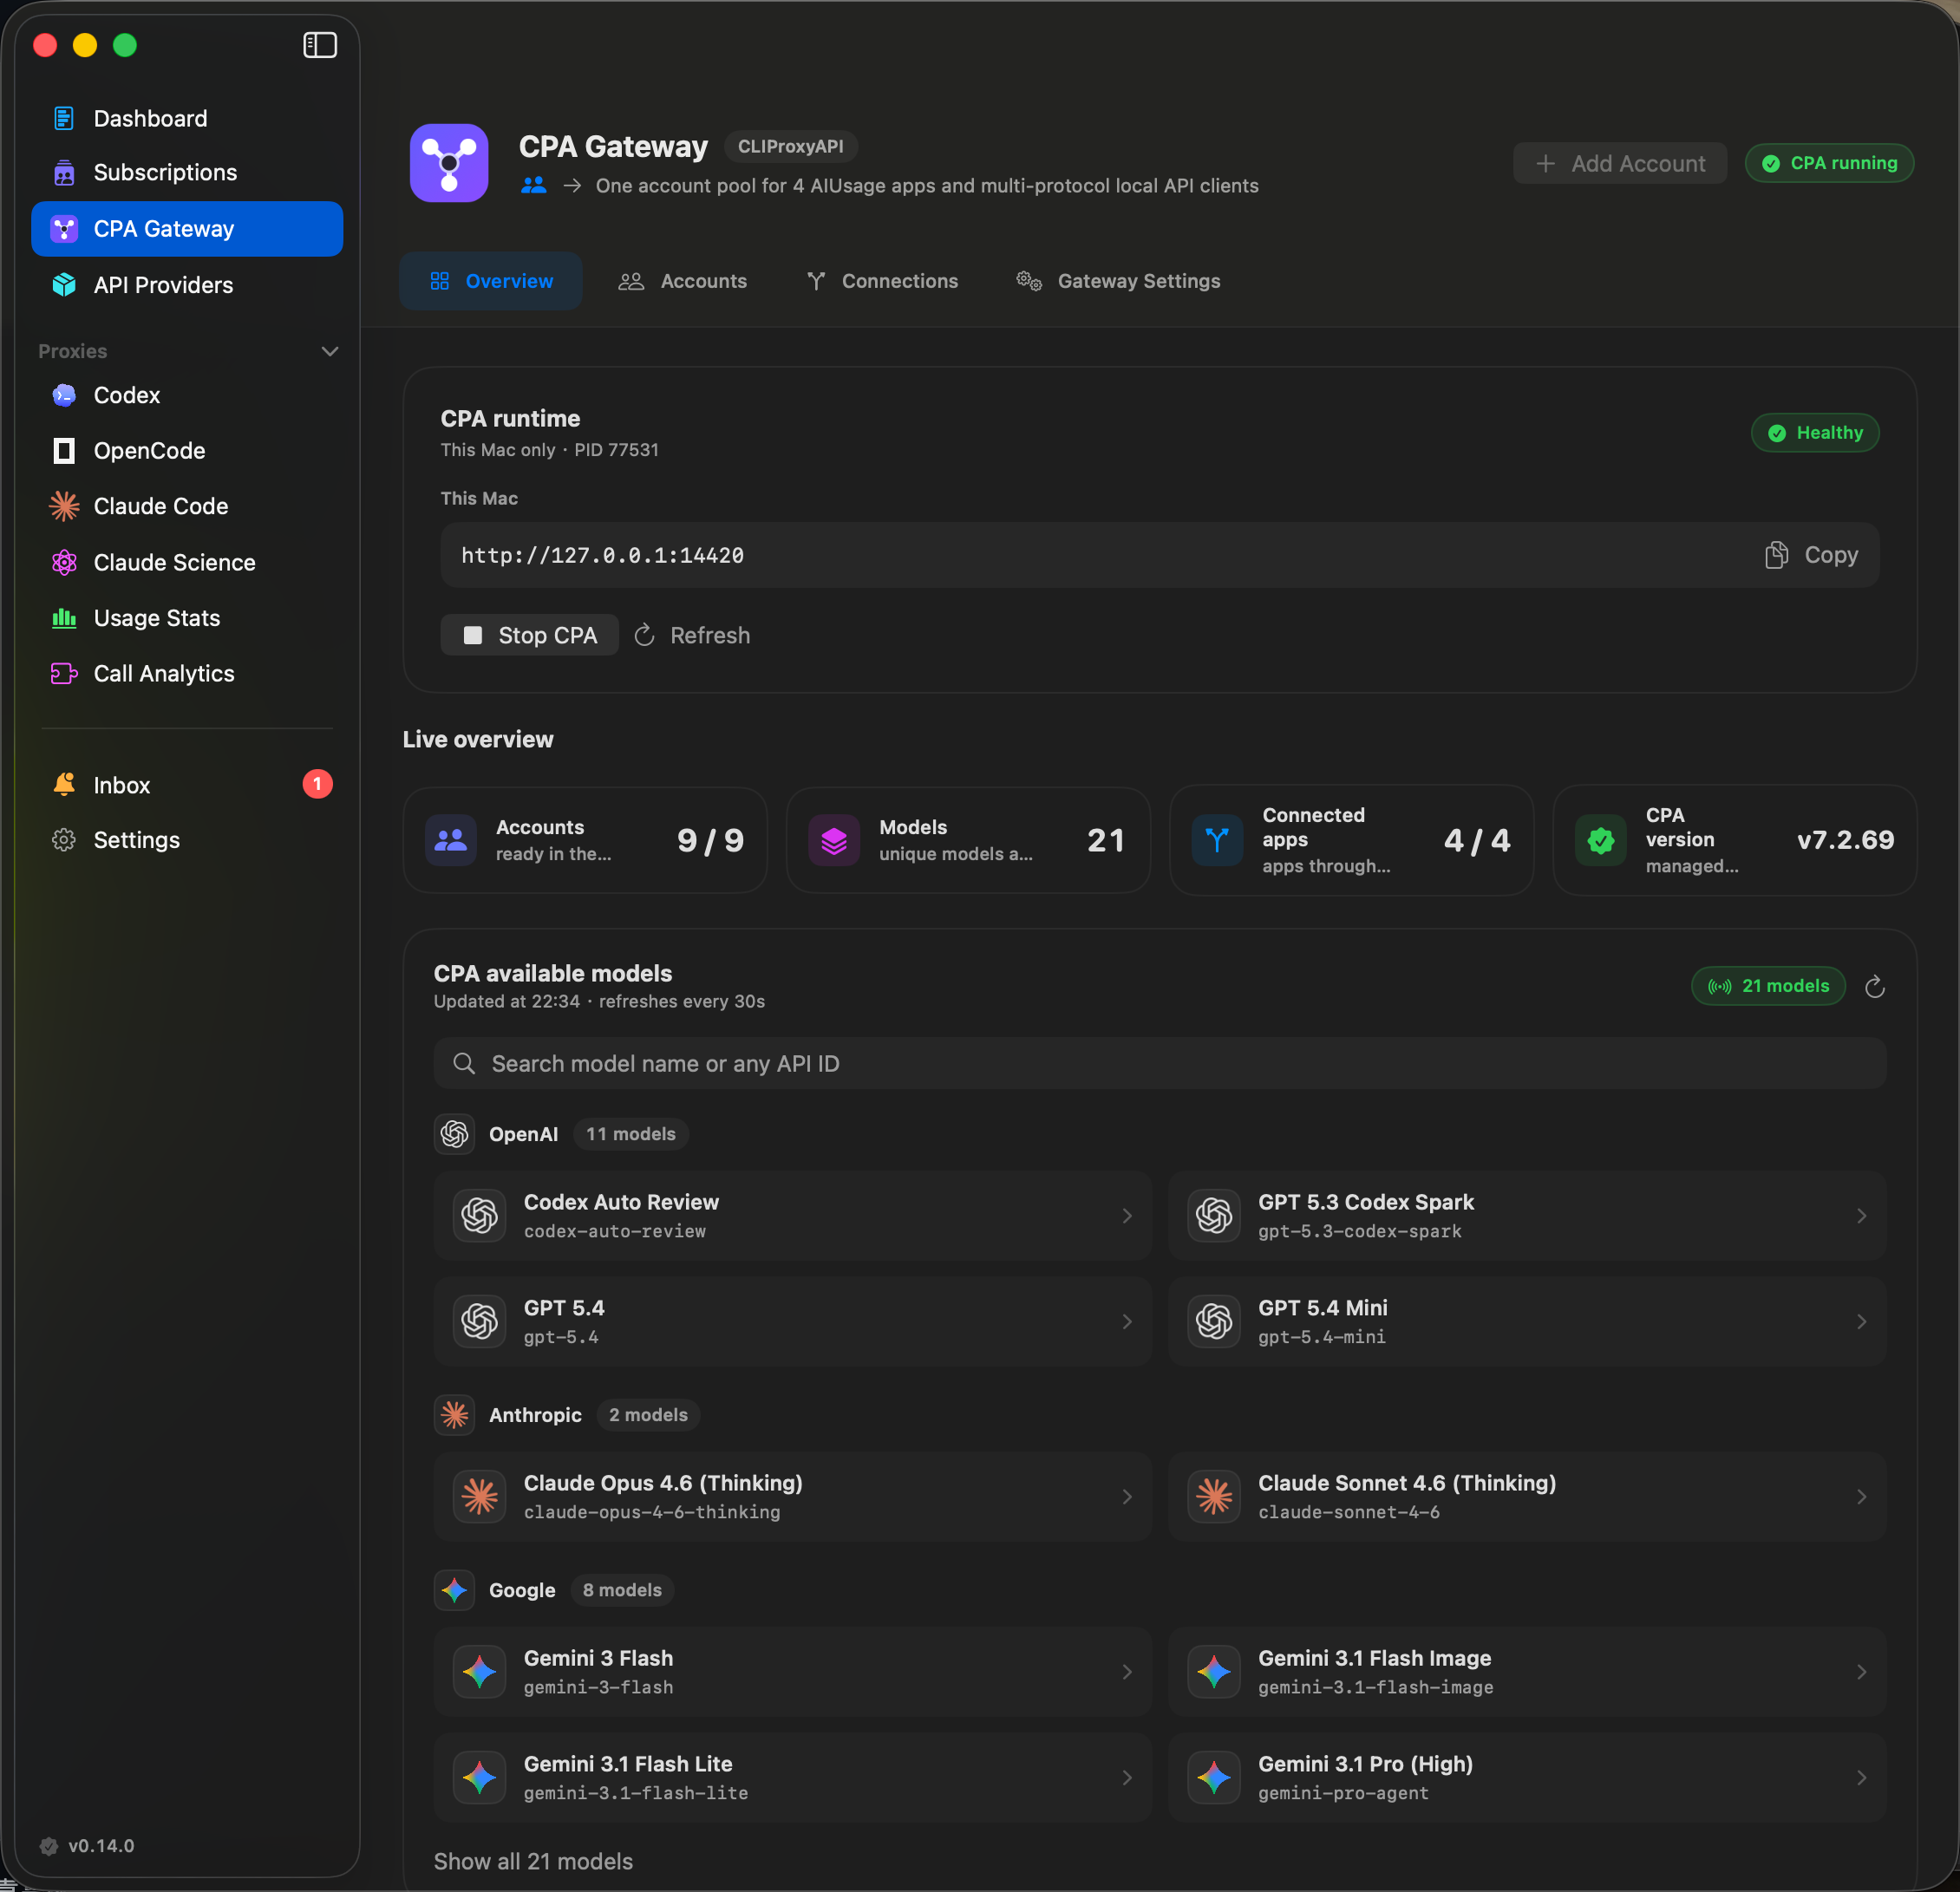This screenshot has height=1892, width=1960.
Task: Click the 21 models live badge
Action: click(x=1768, y=986)
